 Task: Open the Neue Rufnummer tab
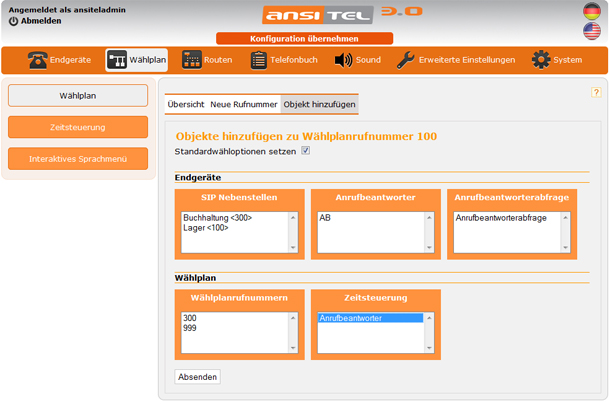pyautogui.click(x=244, y=104)
